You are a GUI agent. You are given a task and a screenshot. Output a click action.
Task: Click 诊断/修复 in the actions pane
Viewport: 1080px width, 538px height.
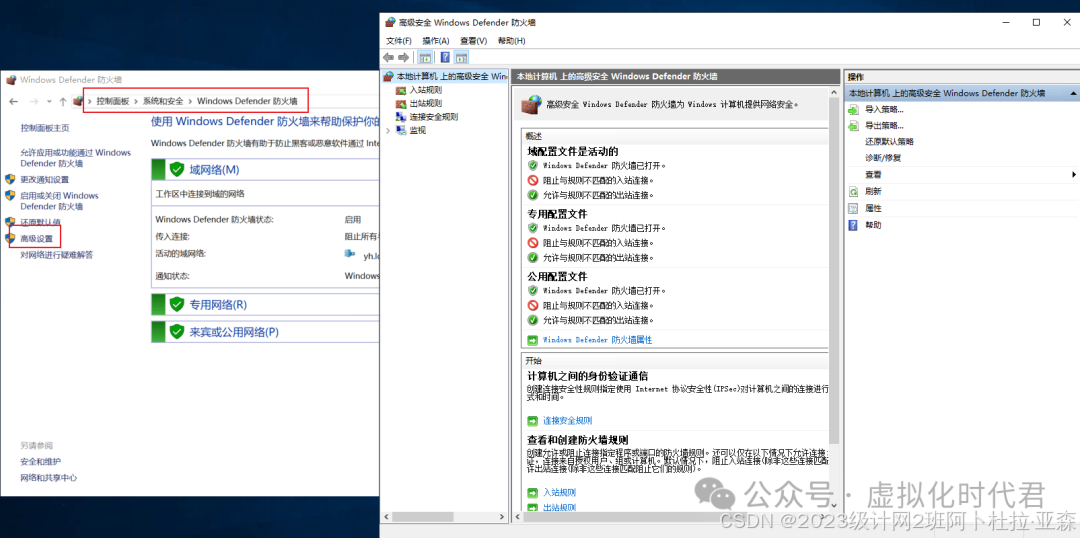(883, 158)
